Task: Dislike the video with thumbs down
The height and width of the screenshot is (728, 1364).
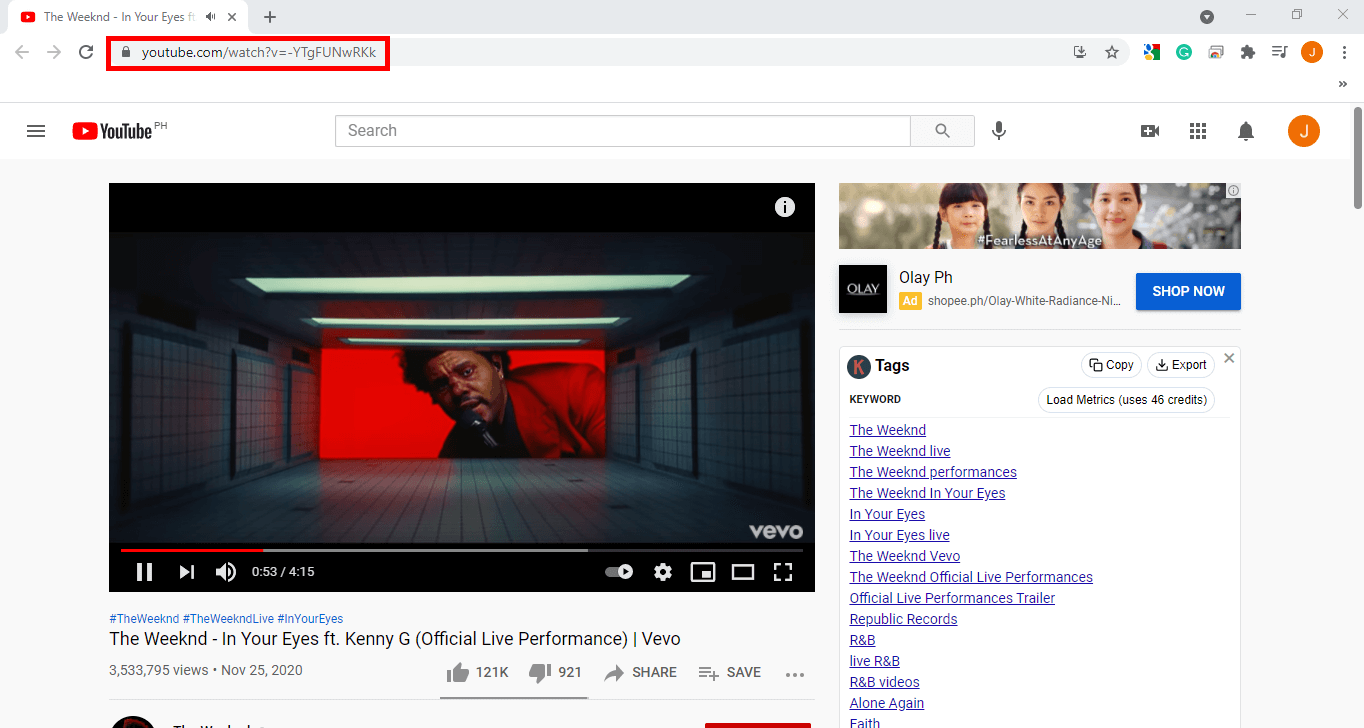Action: click(x=555, y=672)
